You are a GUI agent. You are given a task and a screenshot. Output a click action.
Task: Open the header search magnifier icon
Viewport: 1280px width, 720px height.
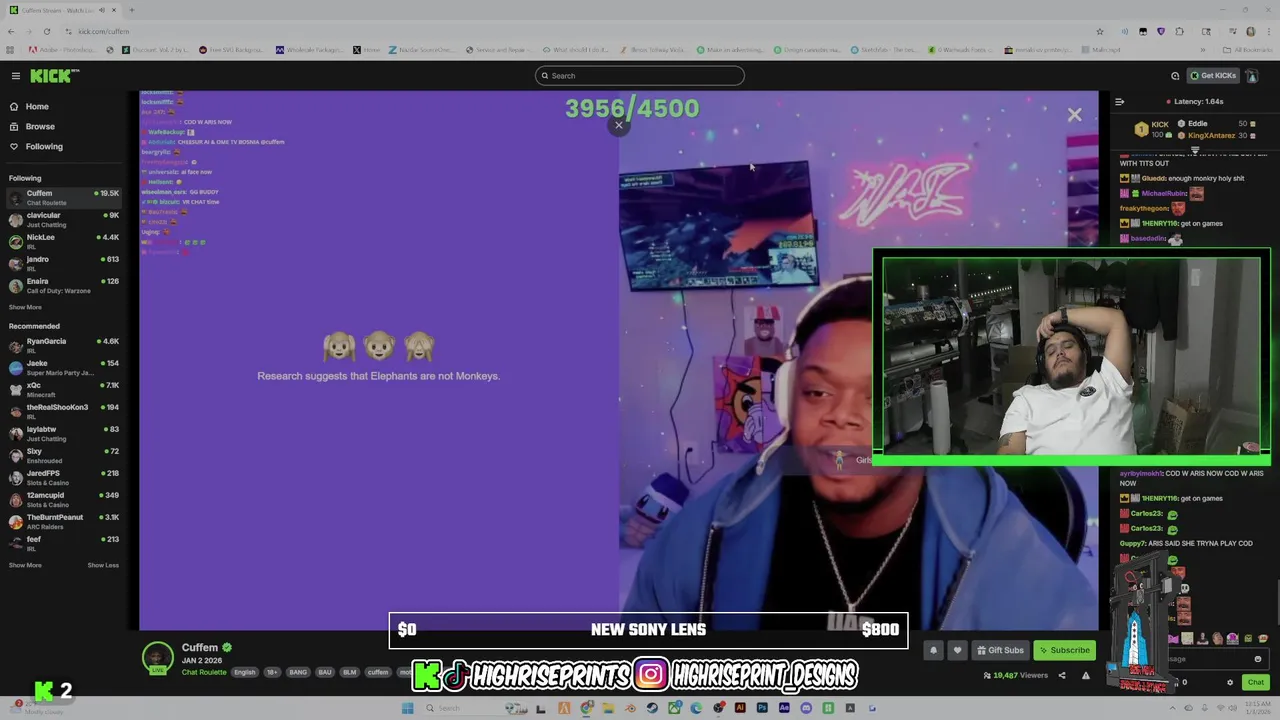[1175, 76]
